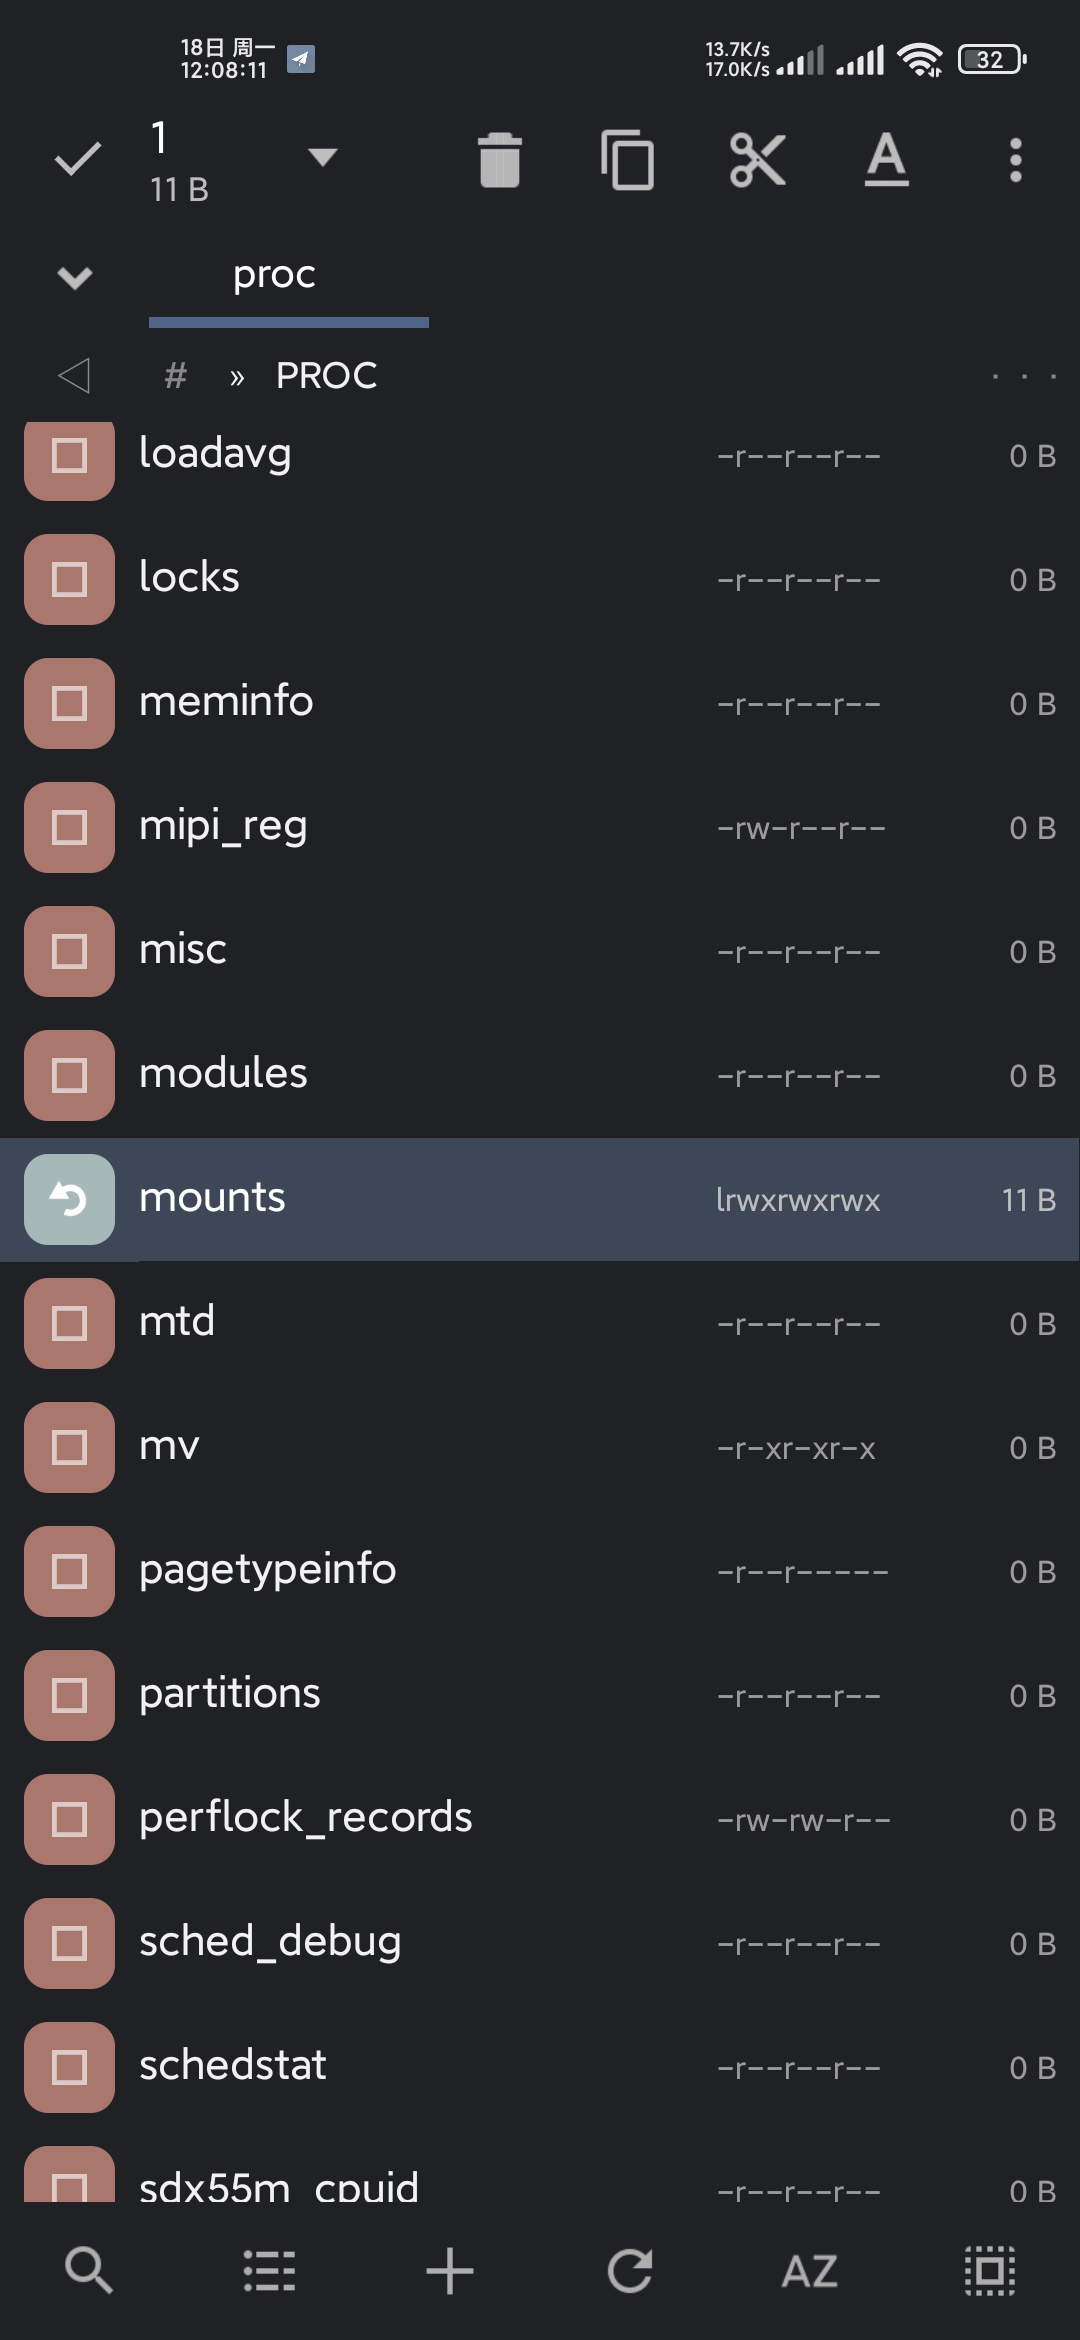The width and height of the screenshot is (1080, 2340).
Task: Navigate to root via # breadcrumb
Action: click(x=175, y=375)
